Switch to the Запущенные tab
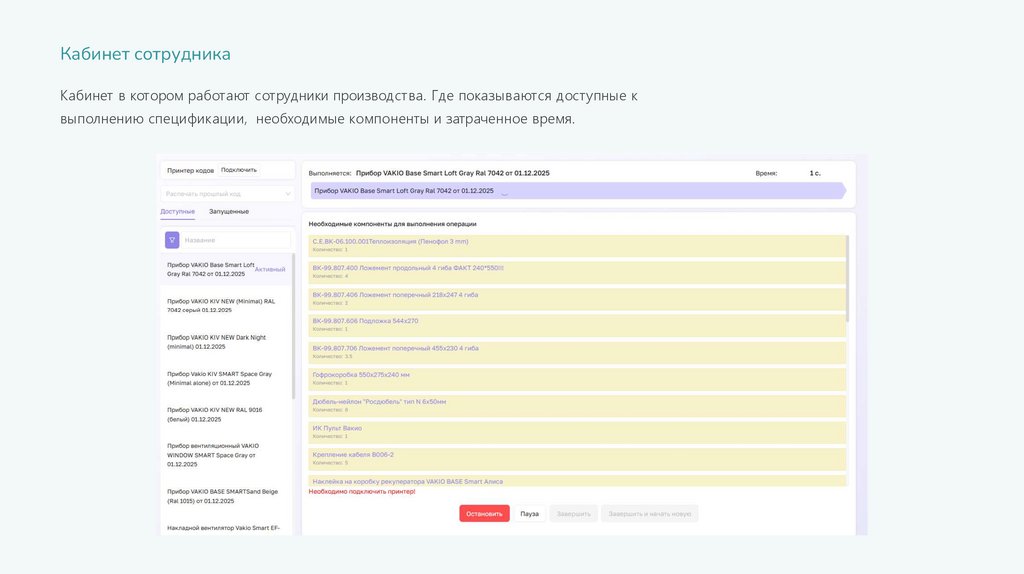The image size is (1024, 574). pos(229,212)
